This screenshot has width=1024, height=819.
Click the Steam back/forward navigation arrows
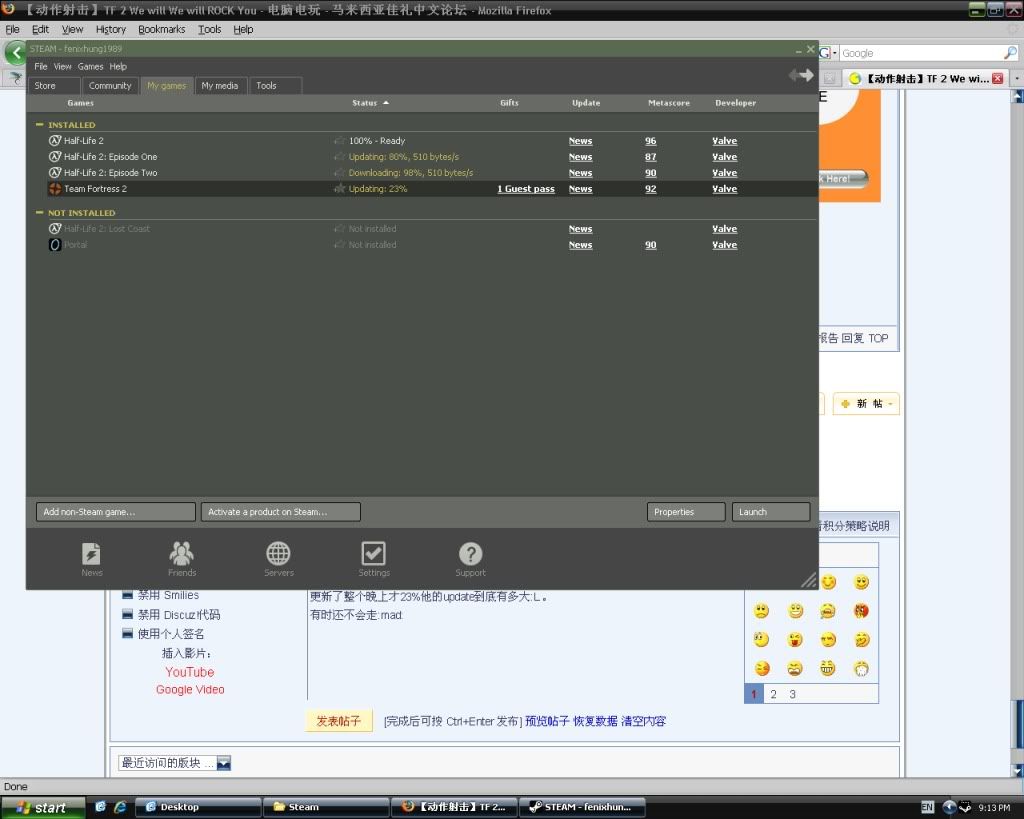801,75
